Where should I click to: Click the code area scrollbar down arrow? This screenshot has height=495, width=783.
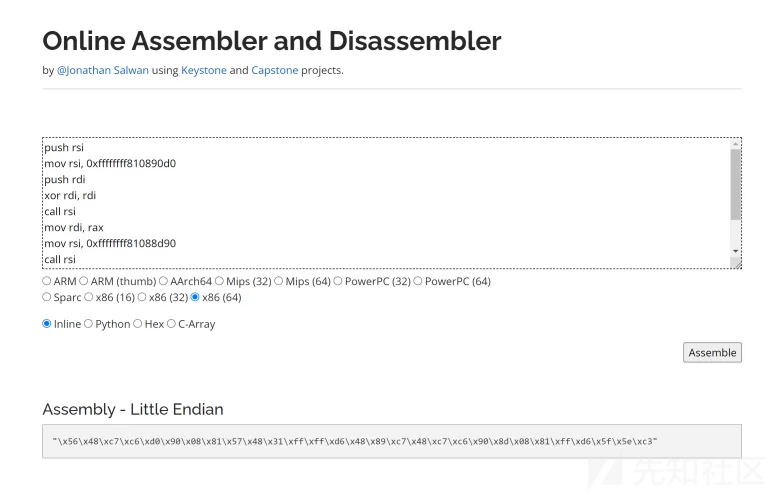pos(736,251)
